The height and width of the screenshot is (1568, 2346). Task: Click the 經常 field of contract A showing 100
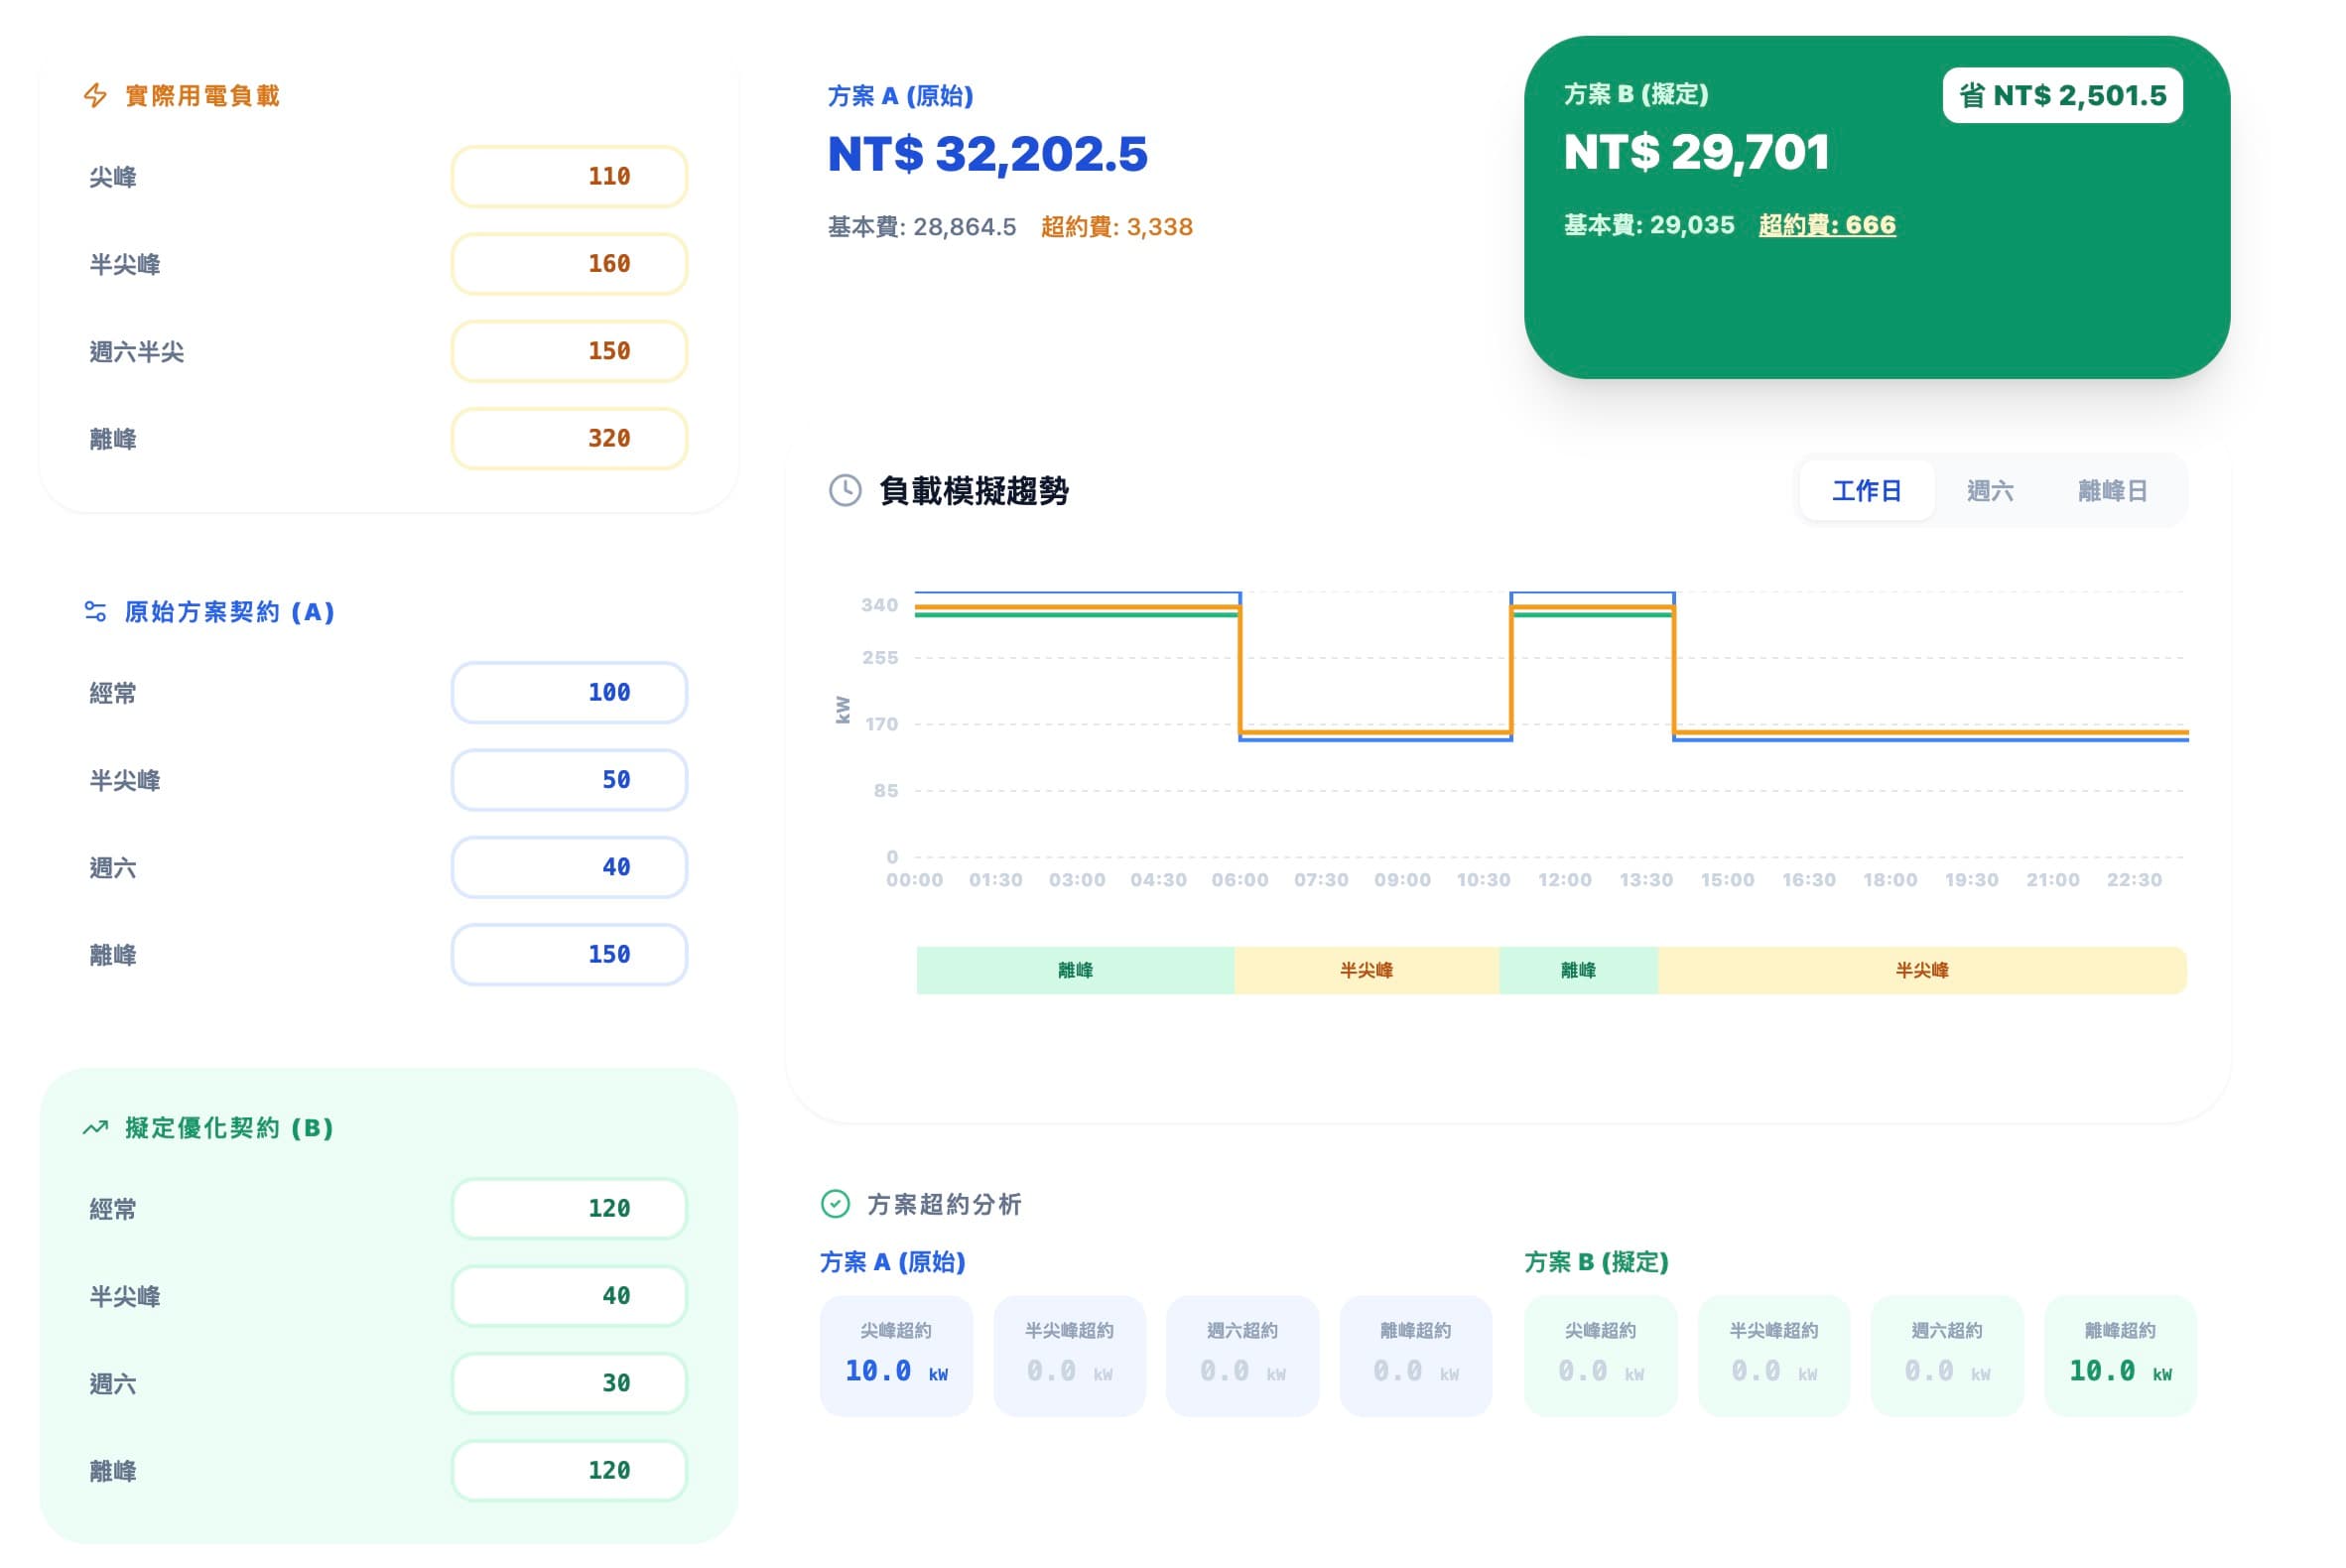(x=569, y=691)
